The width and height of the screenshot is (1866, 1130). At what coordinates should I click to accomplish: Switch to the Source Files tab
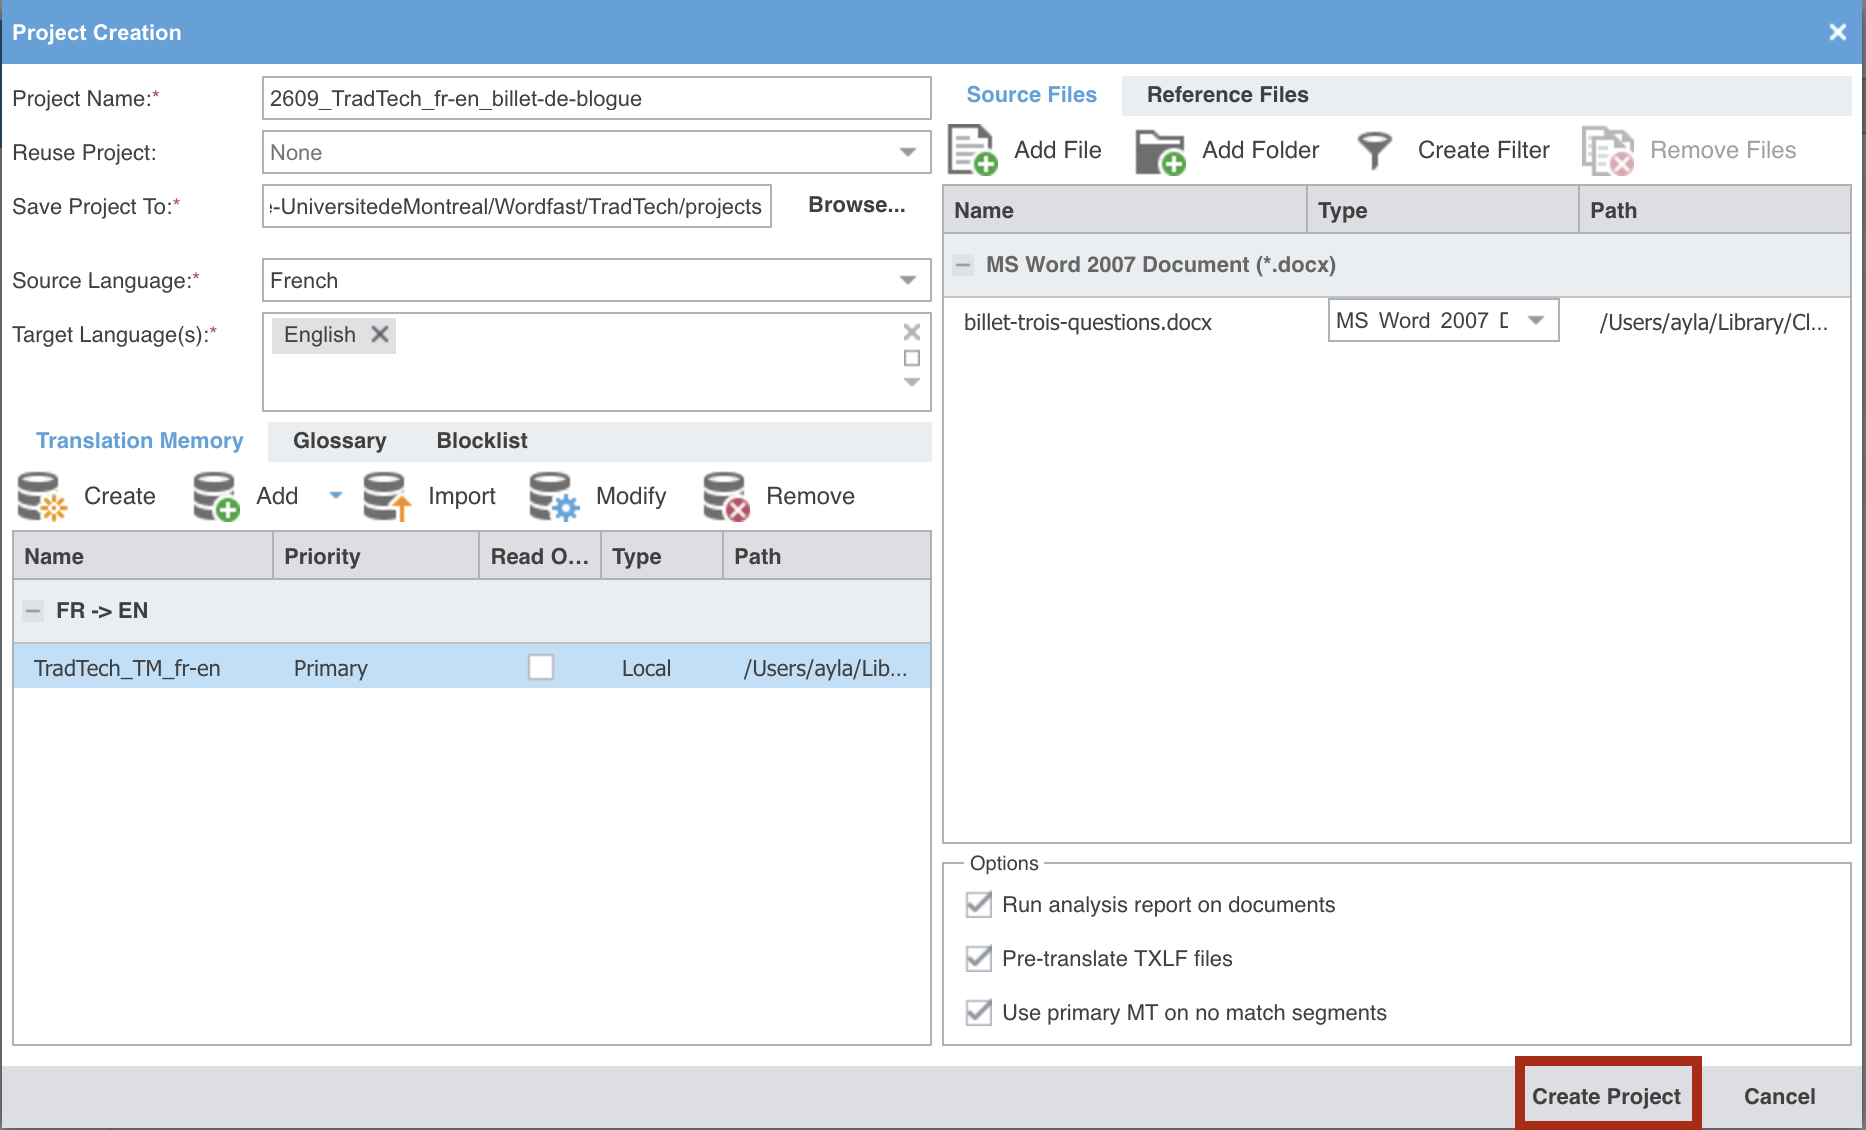[x=1031, y=95]
